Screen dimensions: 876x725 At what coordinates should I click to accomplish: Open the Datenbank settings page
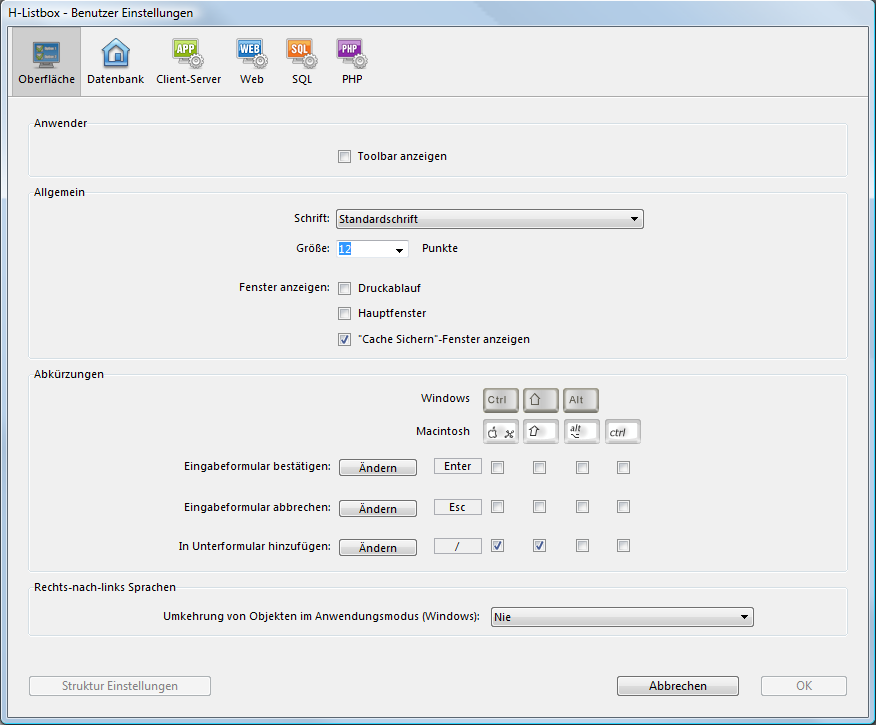click(116, 61)
